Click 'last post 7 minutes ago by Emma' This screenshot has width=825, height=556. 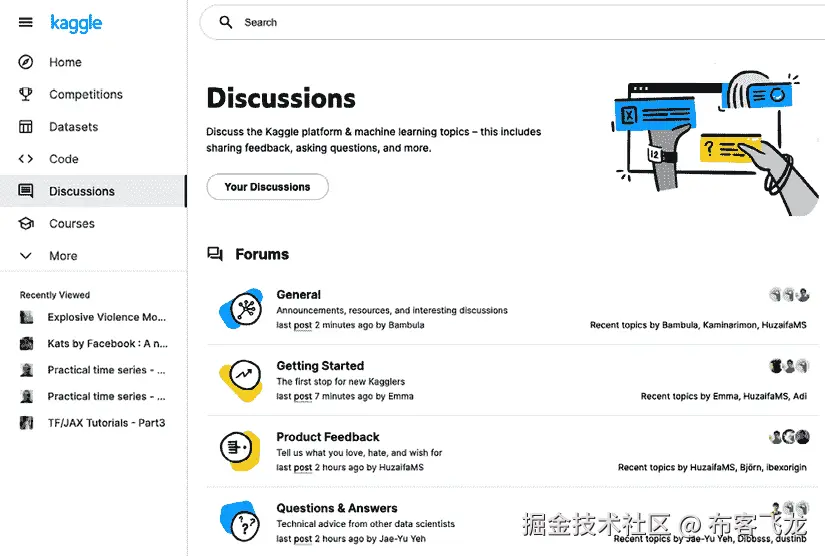point(345,396)
